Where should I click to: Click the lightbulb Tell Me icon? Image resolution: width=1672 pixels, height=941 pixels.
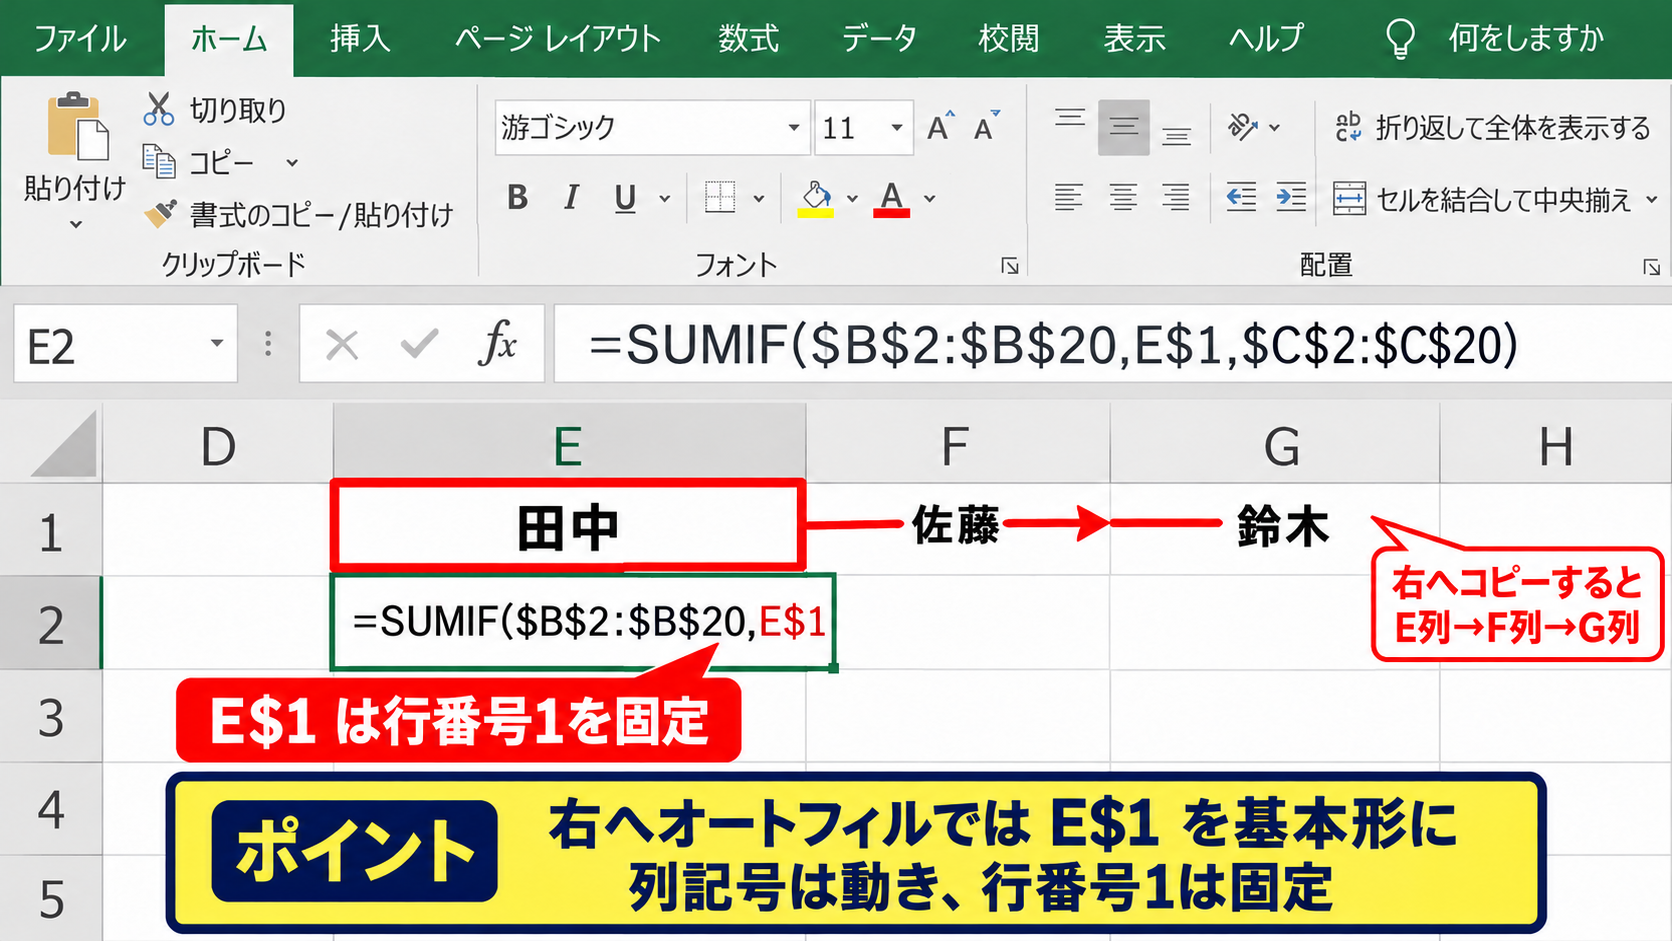(x=1400, y=38)
